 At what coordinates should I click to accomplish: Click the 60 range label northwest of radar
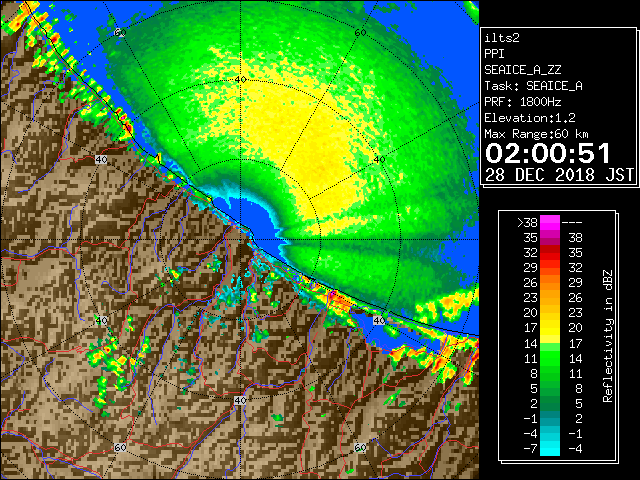pos(120,32)
